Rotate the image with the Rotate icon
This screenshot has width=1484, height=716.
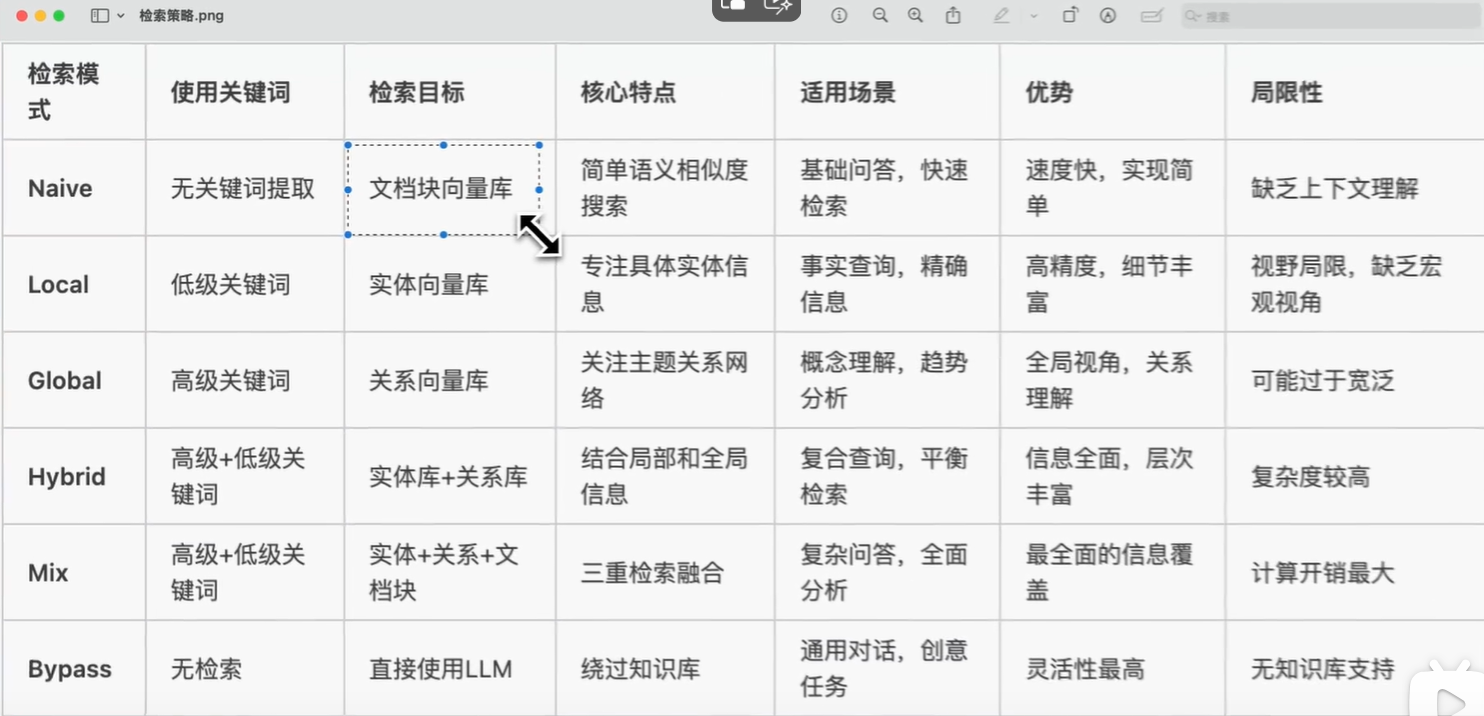click(1070, 16)
